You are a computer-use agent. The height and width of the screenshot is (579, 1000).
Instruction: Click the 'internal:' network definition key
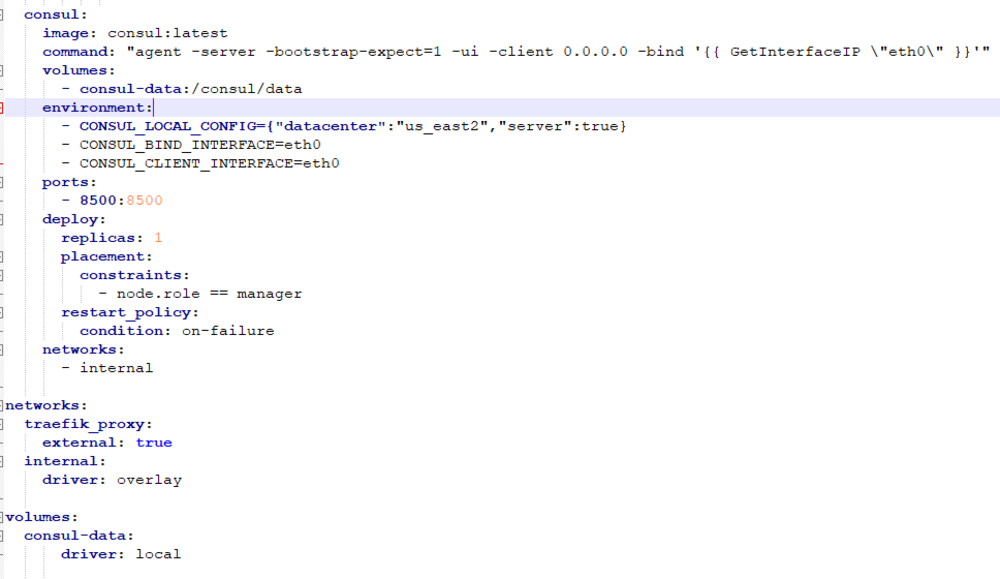[65, 461]
